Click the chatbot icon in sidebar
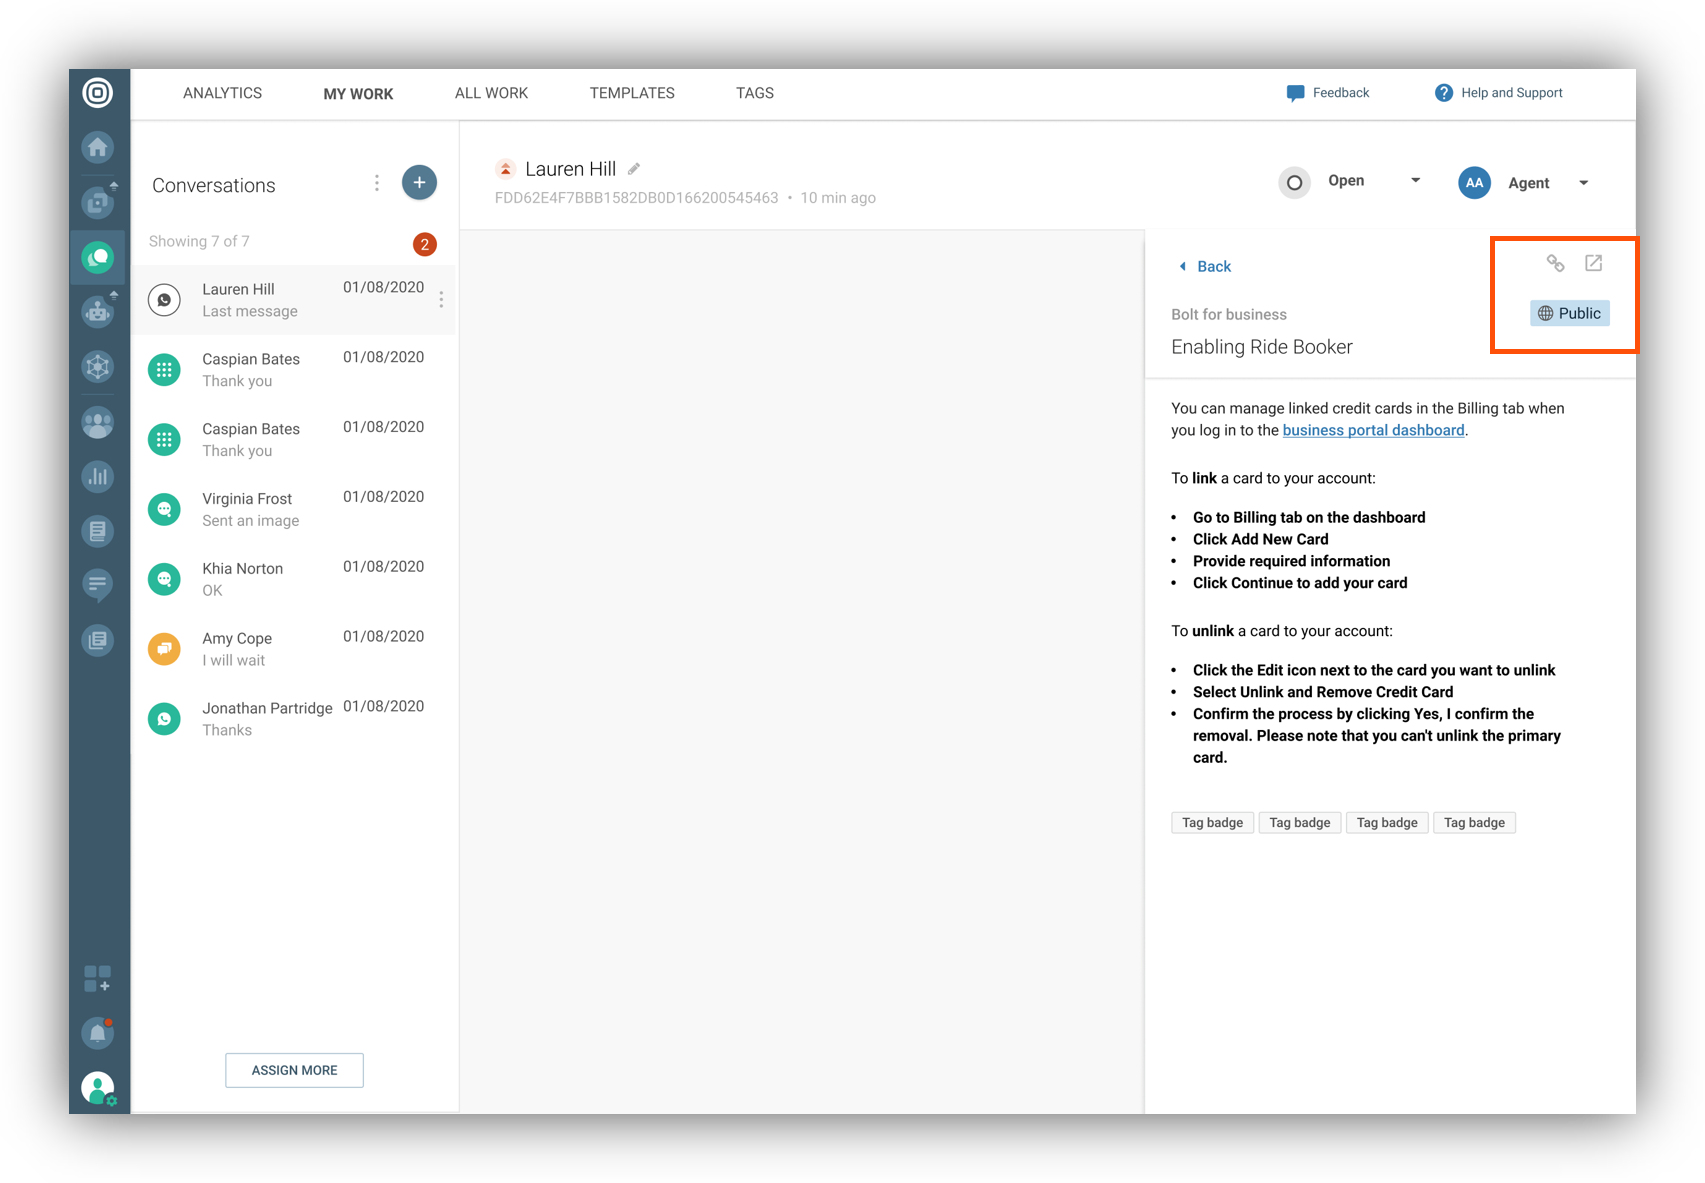1705x1183 pixels. pos(97,311)
